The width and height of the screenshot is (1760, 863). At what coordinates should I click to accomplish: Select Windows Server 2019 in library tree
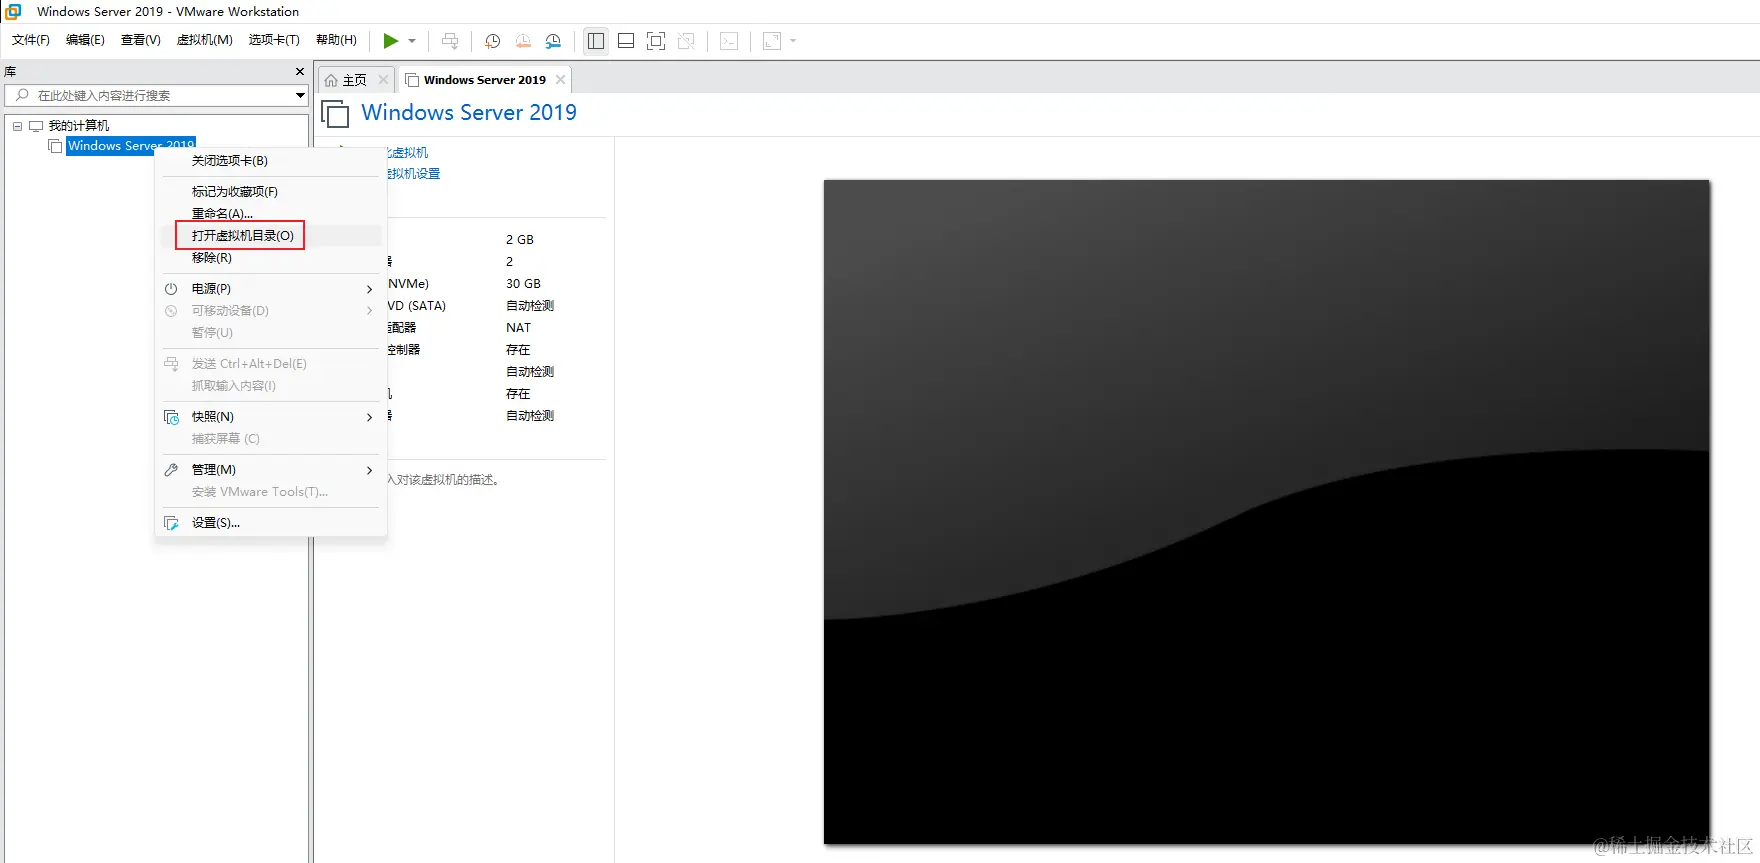tap(131, 146)
